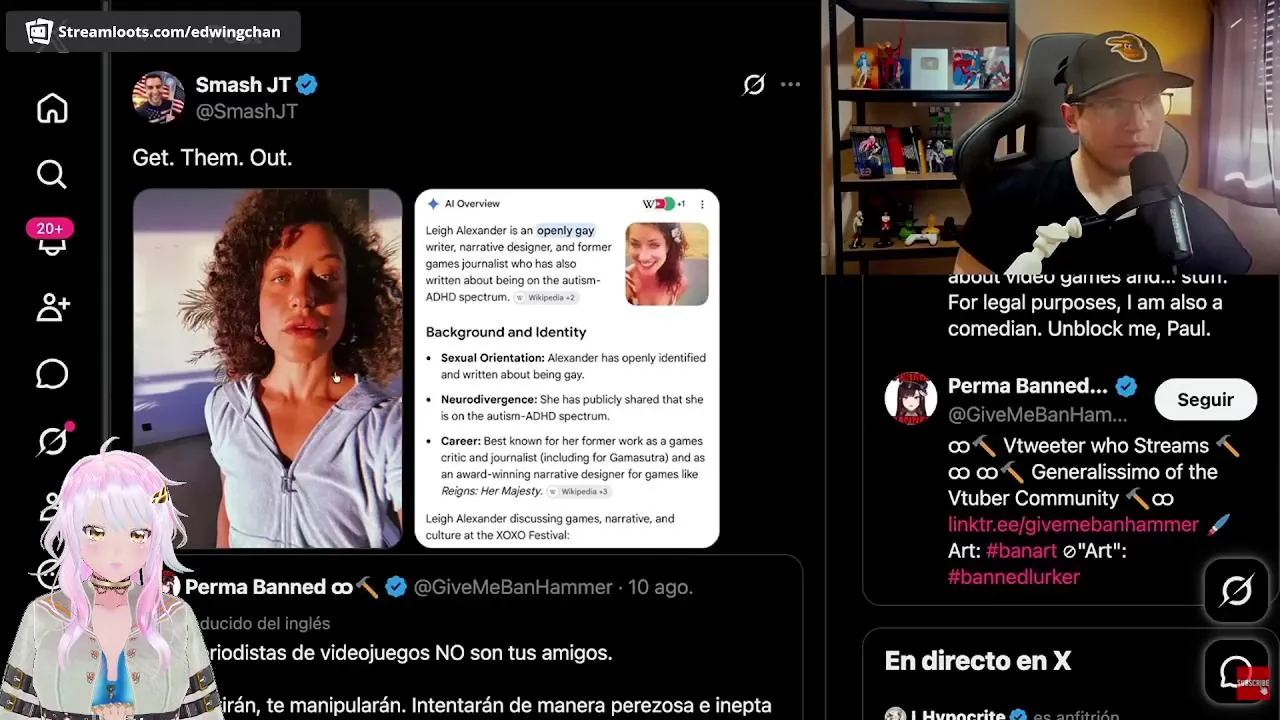Open Notifications bell showing 20+
The width and height of the screenshot is (1280, 720).
pos(51,240)
